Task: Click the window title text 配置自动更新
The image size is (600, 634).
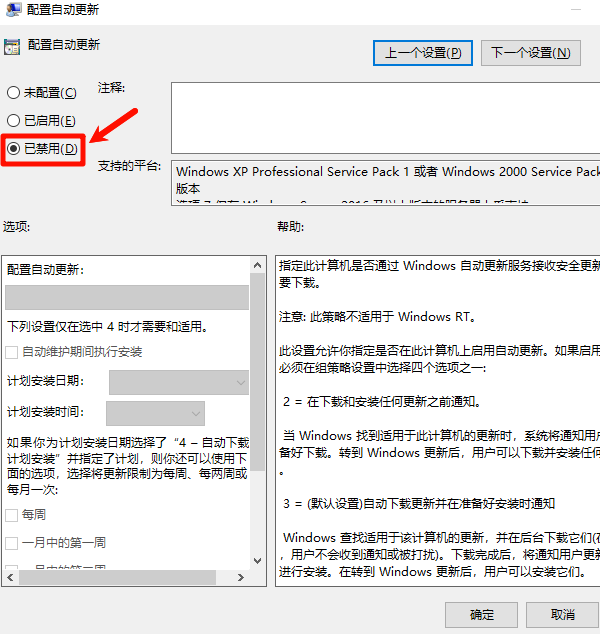Action: [63, 9]
